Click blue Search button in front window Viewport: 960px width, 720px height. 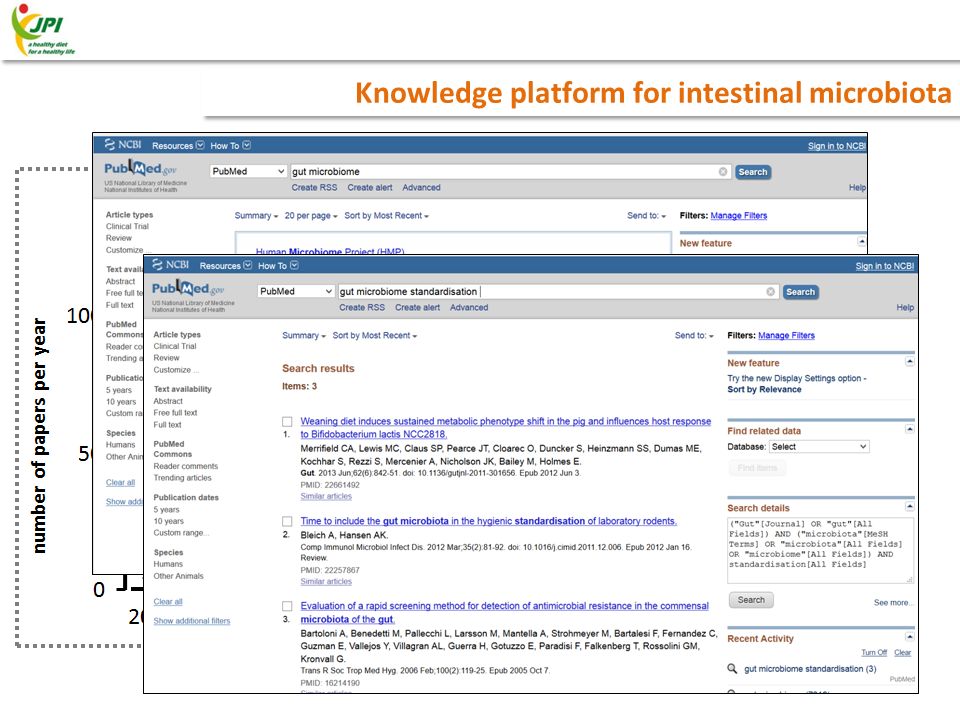[800, 292]
